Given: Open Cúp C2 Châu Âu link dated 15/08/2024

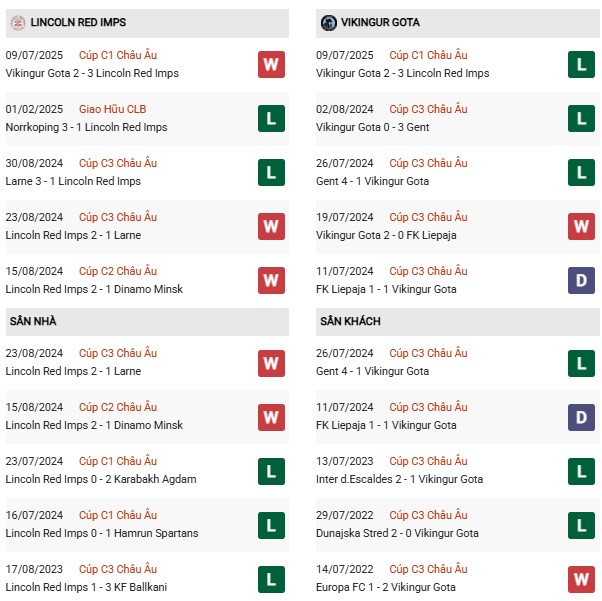Looking at the screenshot, I should coord(118,271).
